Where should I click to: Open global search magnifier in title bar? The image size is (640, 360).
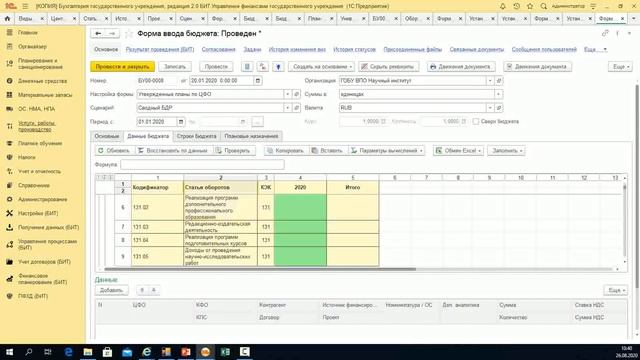[543, 6]
